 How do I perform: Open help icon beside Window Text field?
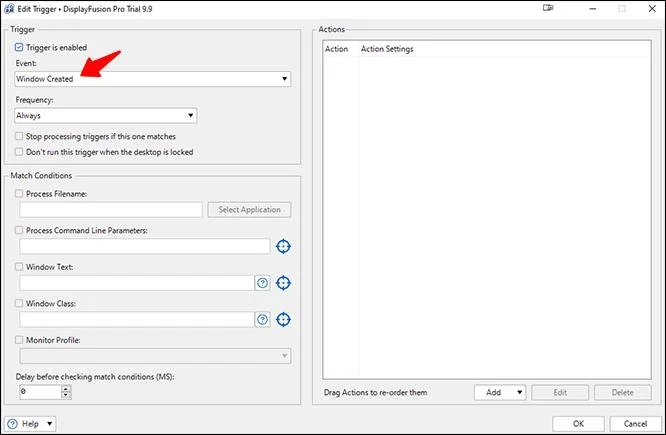[262, 283]
